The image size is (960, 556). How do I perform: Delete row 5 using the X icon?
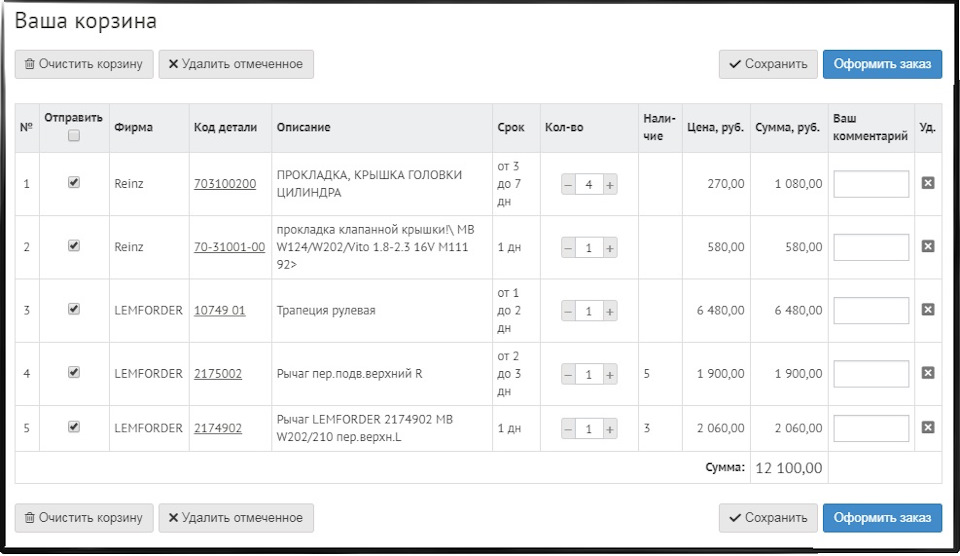coord(927,428)
